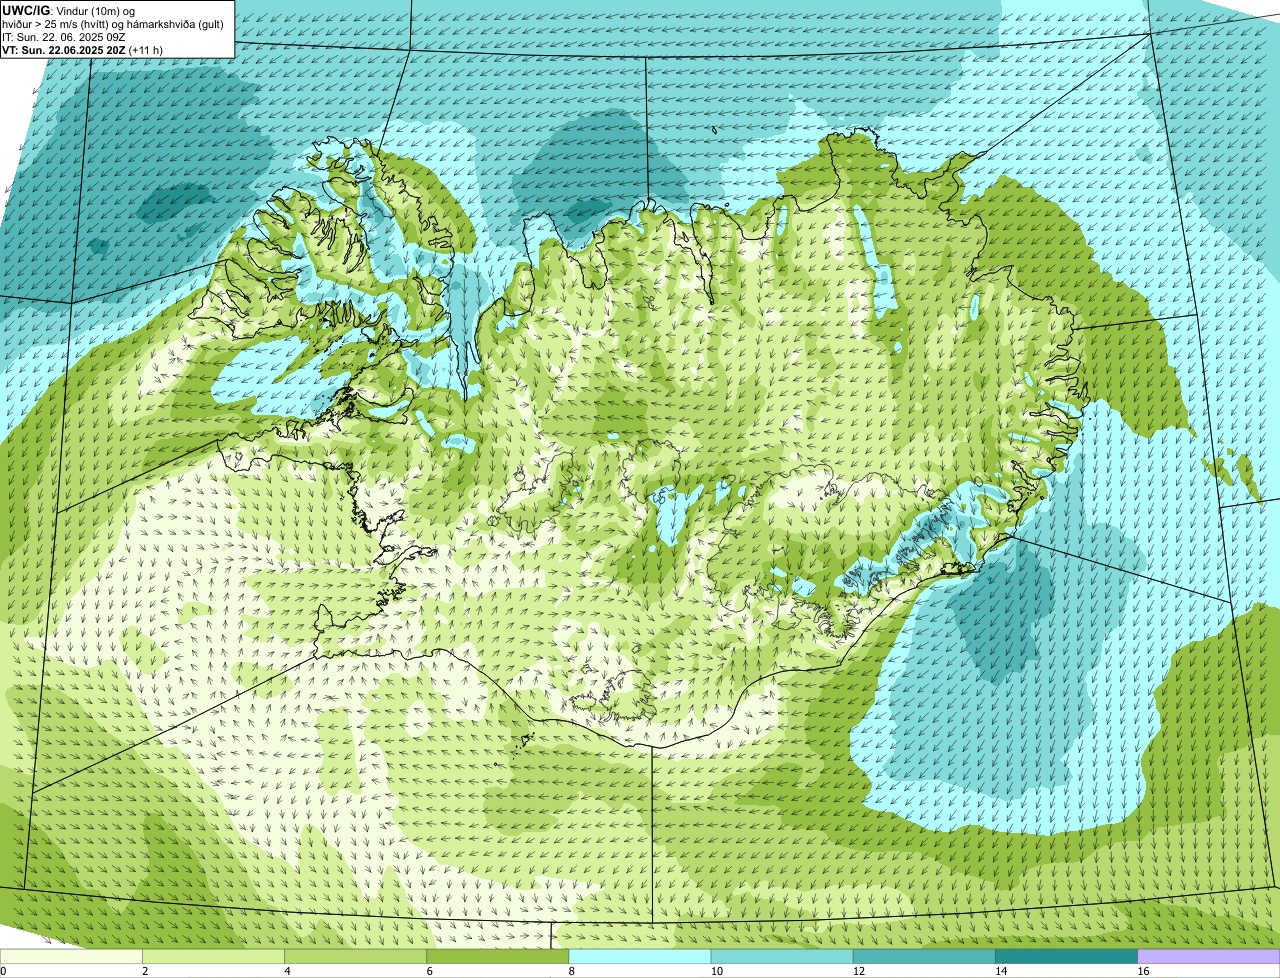Click the light yellow-green 2–4 m/s legend swatch
Screen dimensions: 1280x978
(213, 956)
